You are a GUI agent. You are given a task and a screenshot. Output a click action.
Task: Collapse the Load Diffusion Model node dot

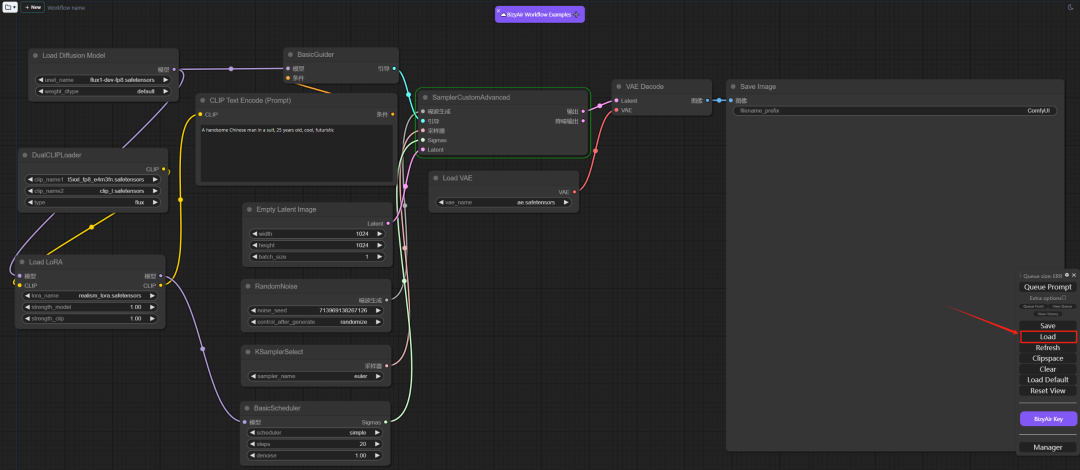pyautogui.click(x=33, y=56)
